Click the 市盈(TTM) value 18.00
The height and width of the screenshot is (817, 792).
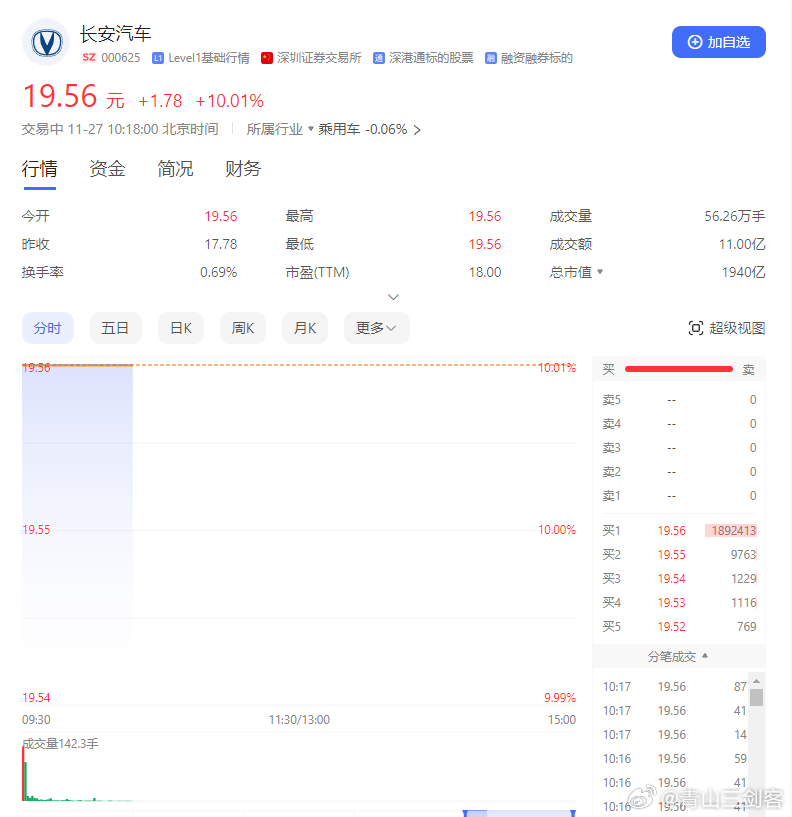click(485, 272)
